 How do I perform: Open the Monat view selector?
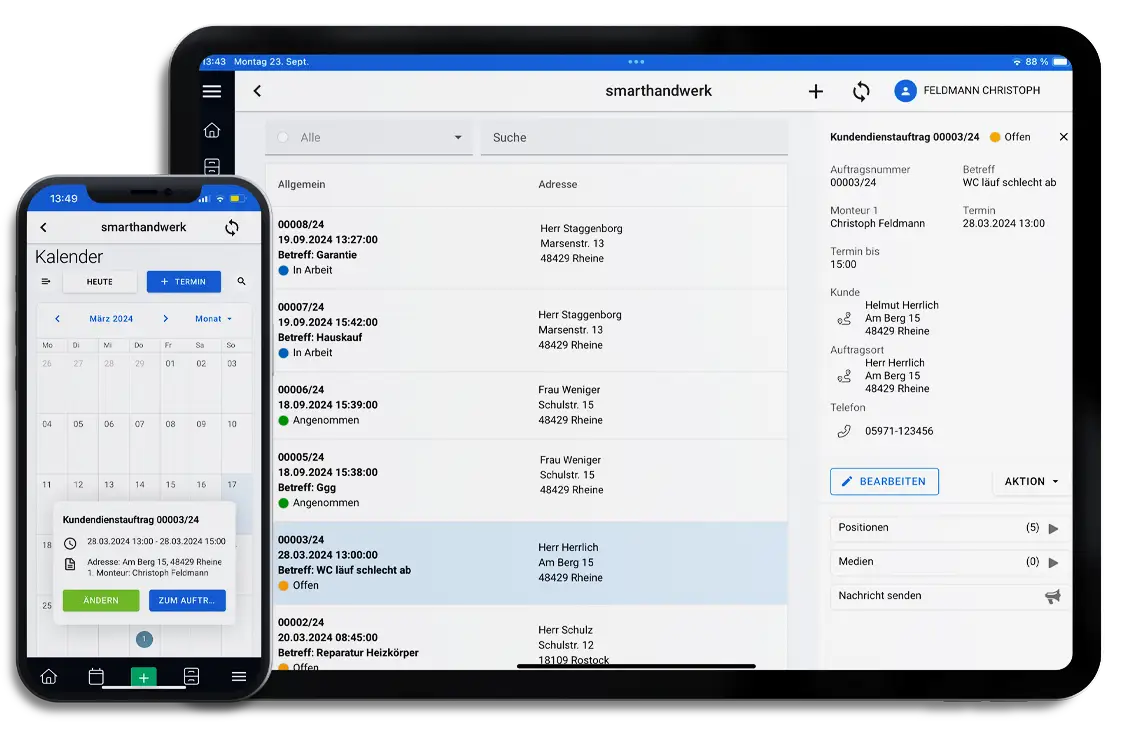point(213,319)
